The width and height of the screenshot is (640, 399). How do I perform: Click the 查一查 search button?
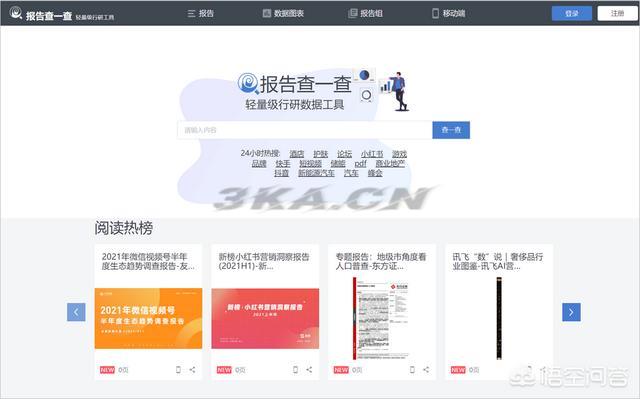point(451,130)
